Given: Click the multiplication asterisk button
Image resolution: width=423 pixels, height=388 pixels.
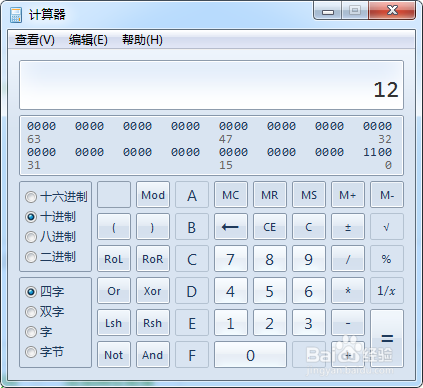Looking at the screenshot, I should [x=348, y=291].
